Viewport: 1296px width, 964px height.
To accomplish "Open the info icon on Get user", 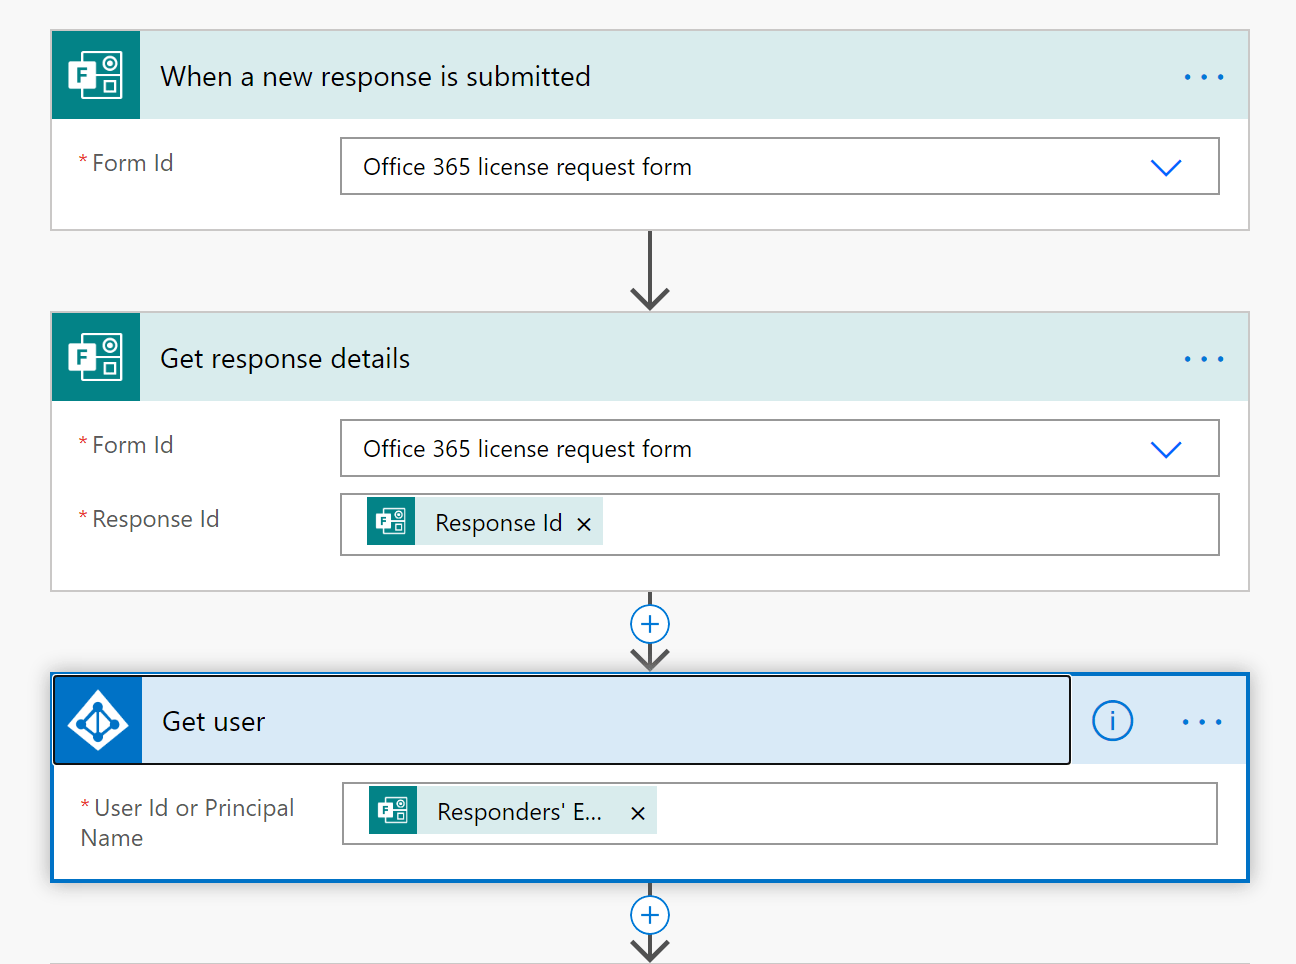I will [x=1112, y=721].
